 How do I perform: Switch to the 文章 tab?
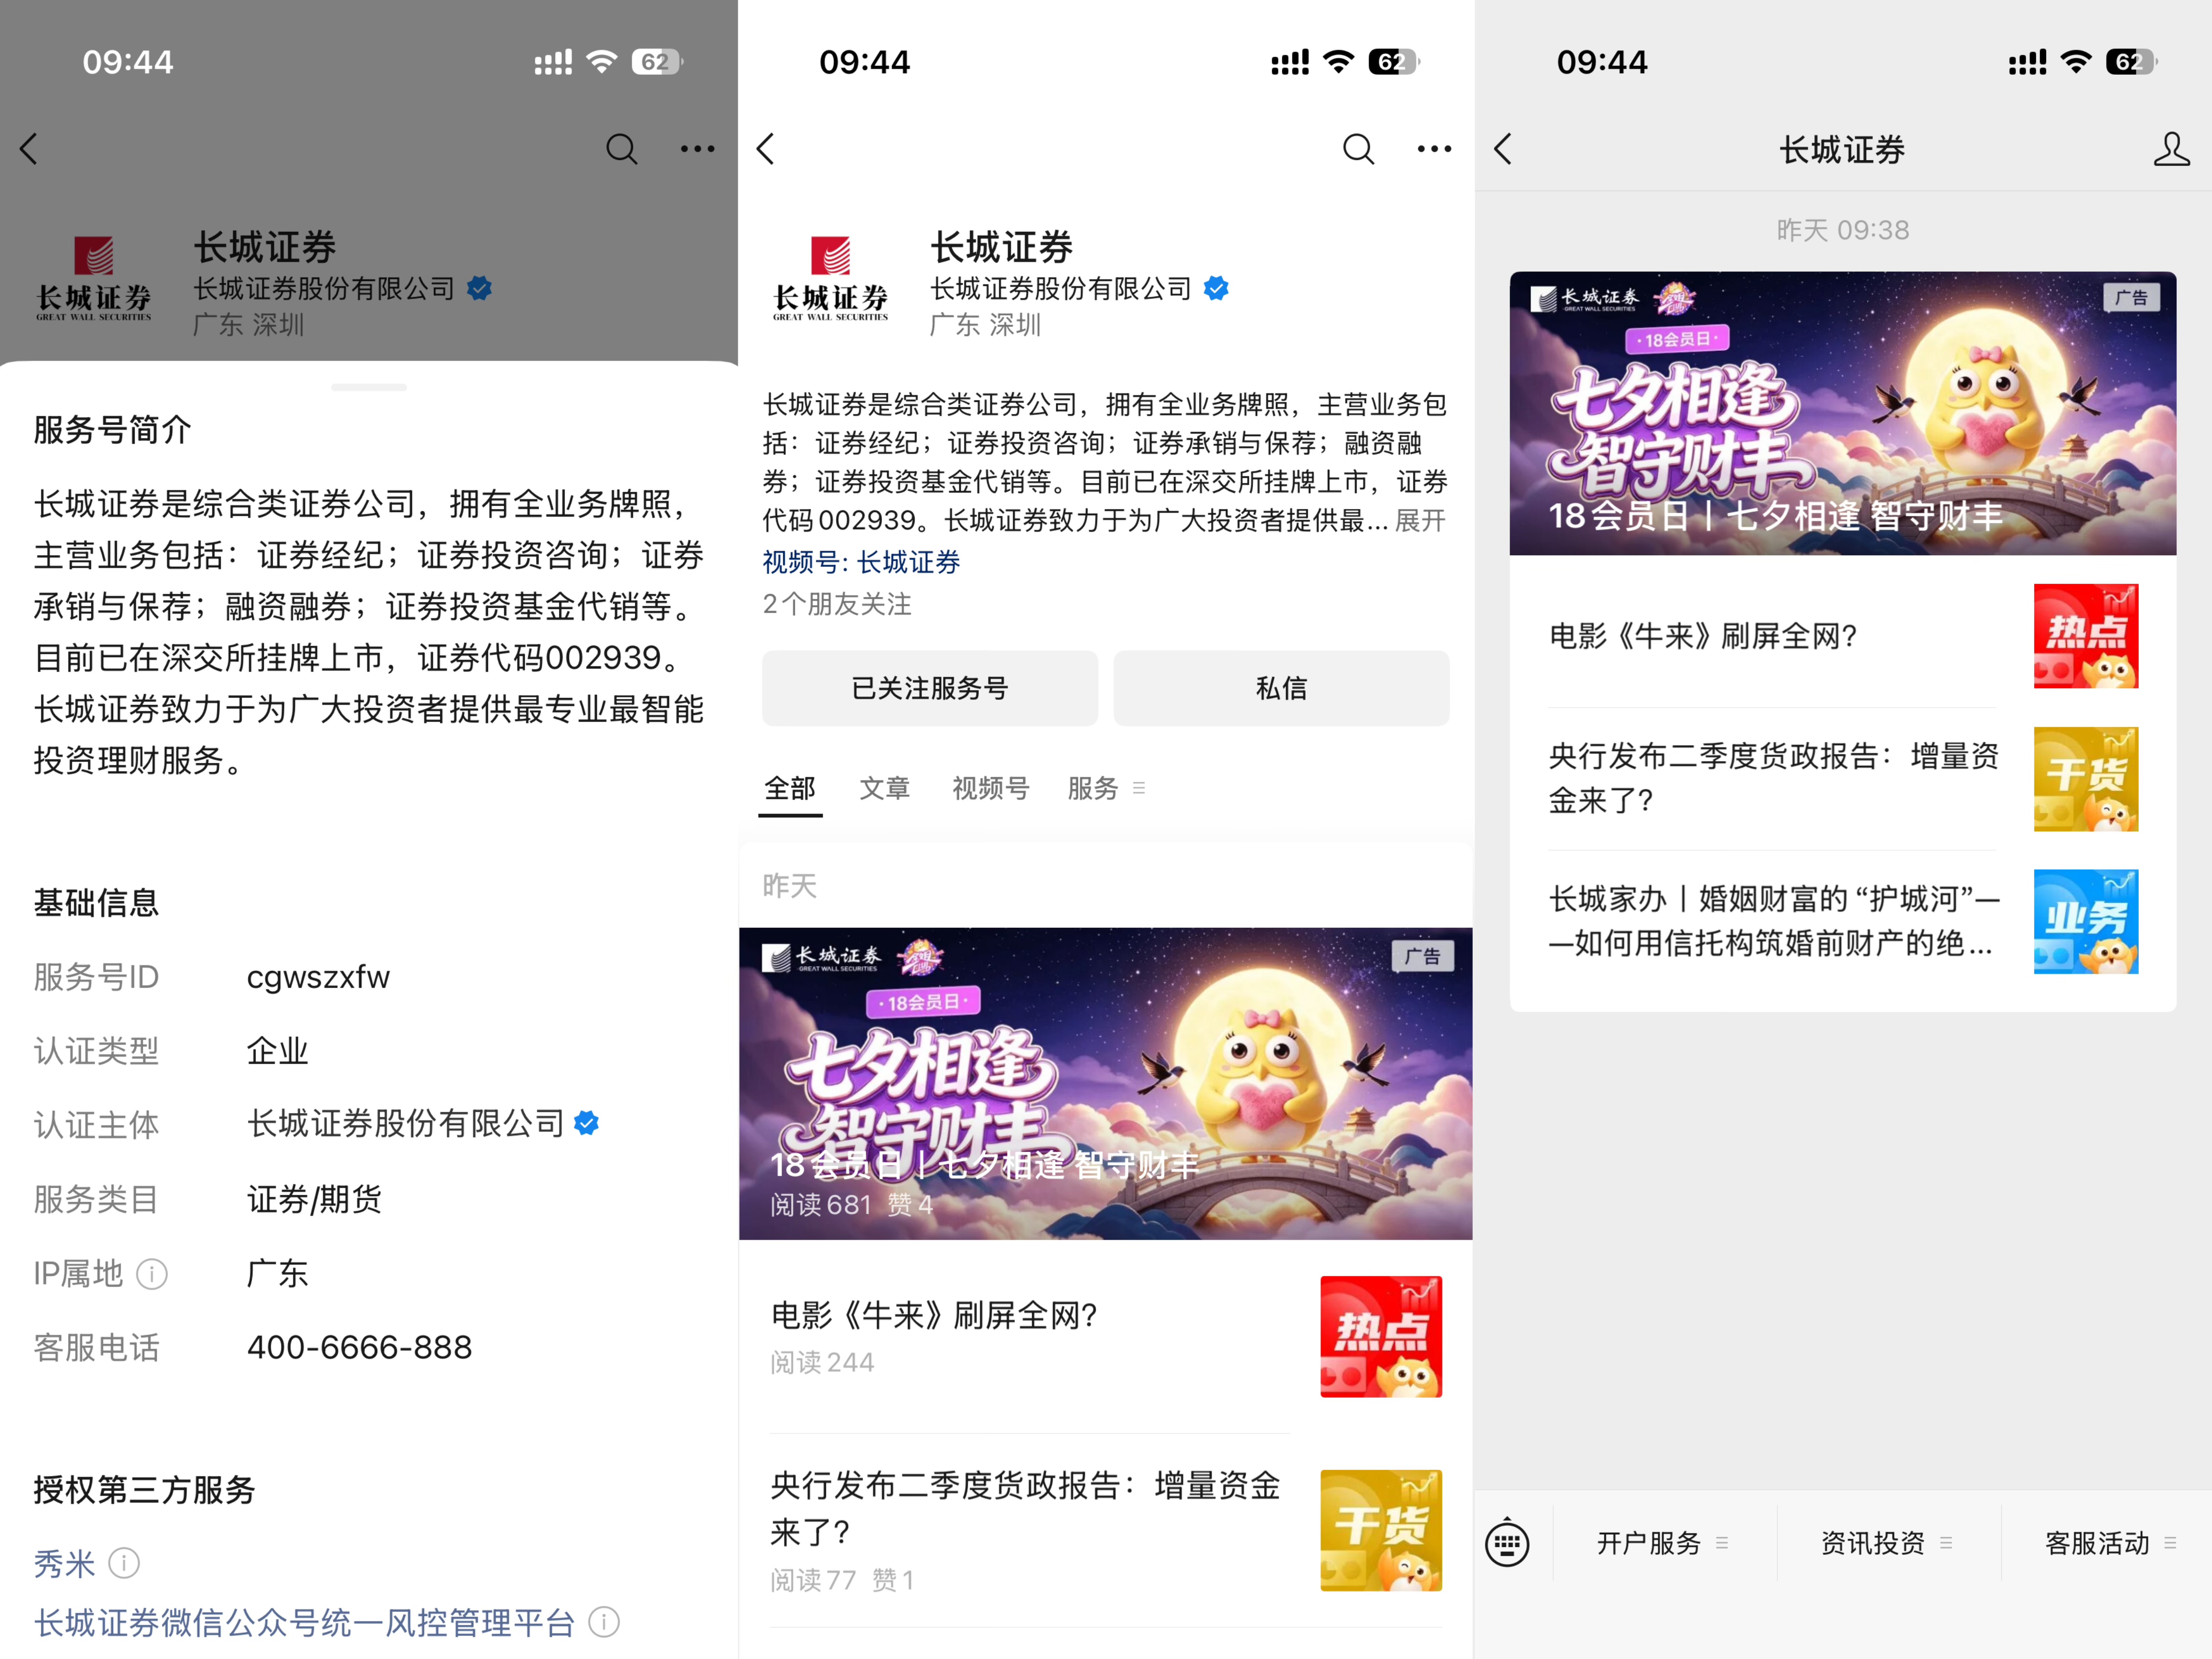point(885,788)
